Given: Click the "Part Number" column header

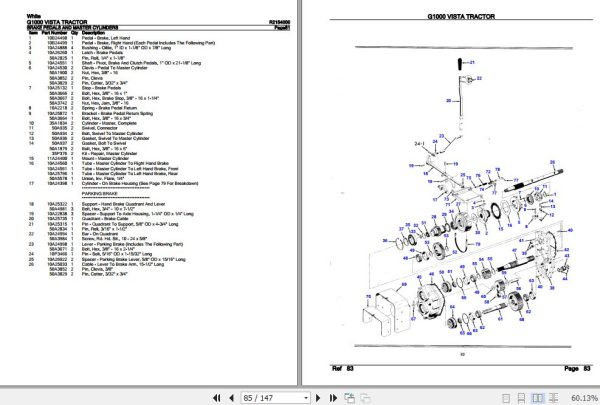Looking at the screenshot, I should pyautogui.click(x=54, y=33).
